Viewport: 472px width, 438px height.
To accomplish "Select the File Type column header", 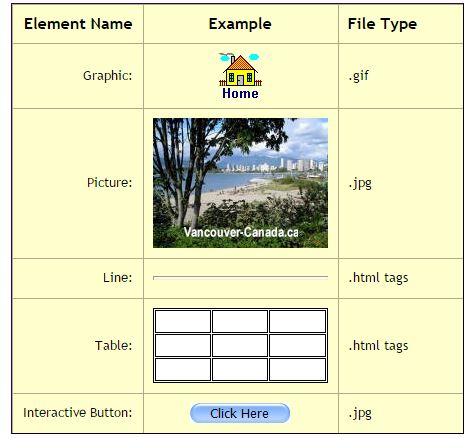I will point(382,24).
